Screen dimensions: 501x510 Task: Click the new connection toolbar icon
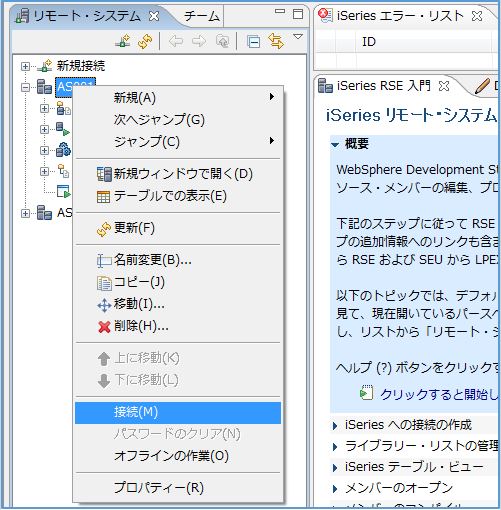coord(123,42)
